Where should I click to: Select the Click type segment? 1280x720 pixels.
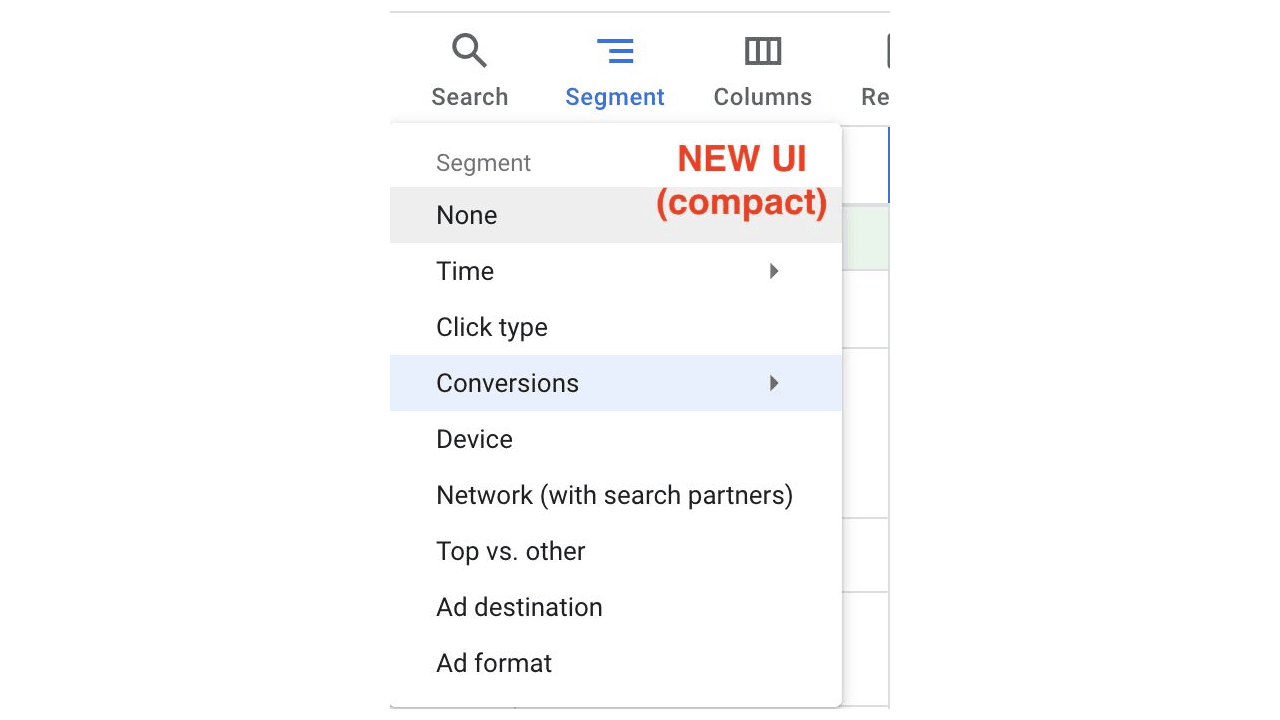click(616, 327)
